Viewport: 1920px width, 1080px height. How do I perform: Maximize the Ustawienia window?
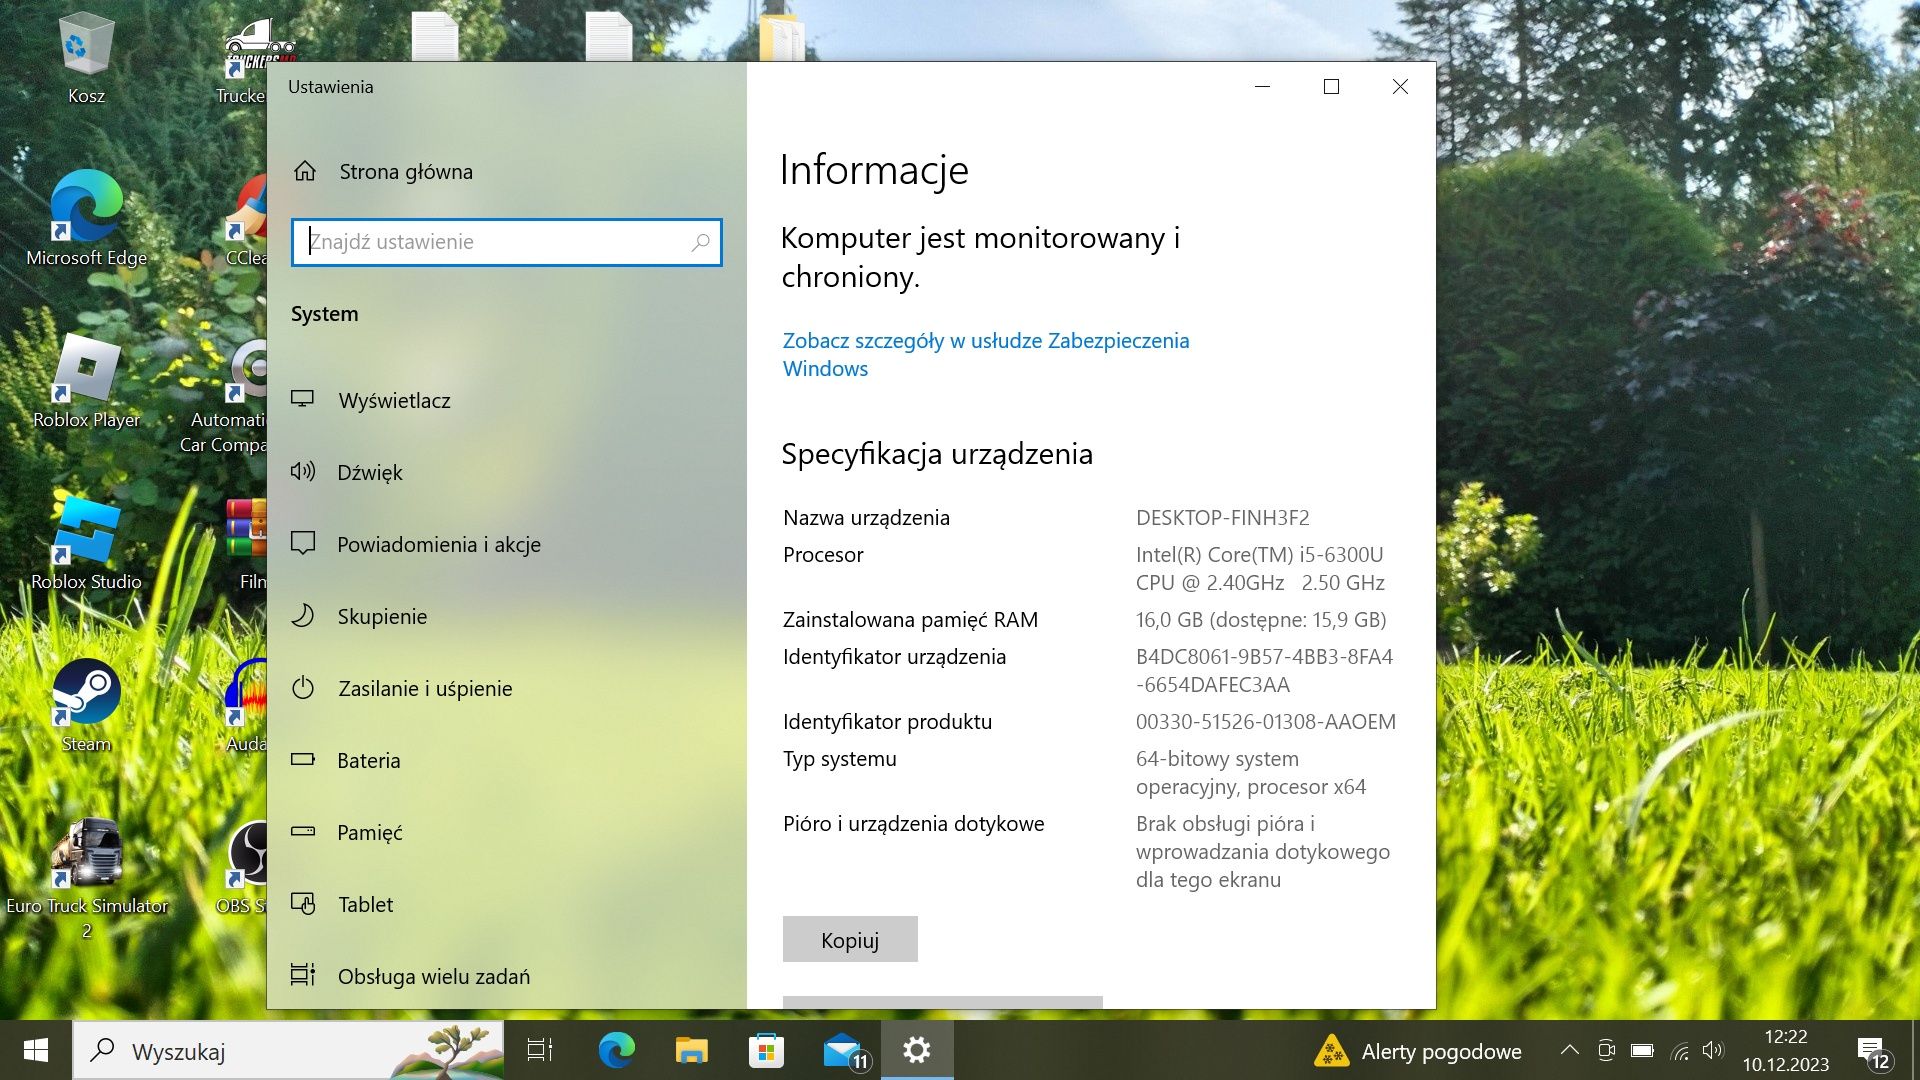[1331, 87]
